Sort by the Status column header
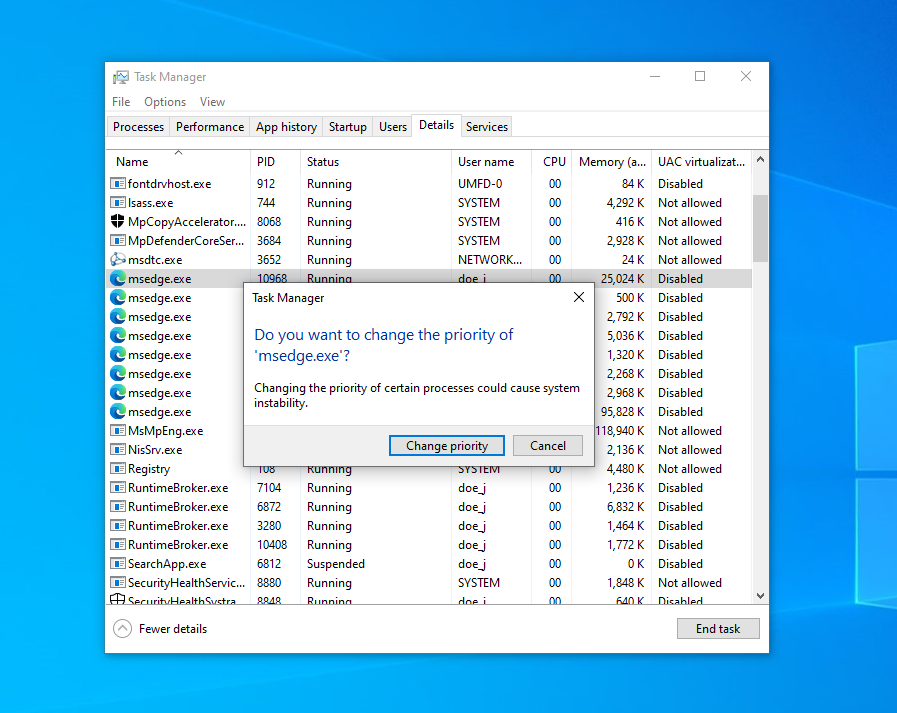 click(x=376, y=161)
